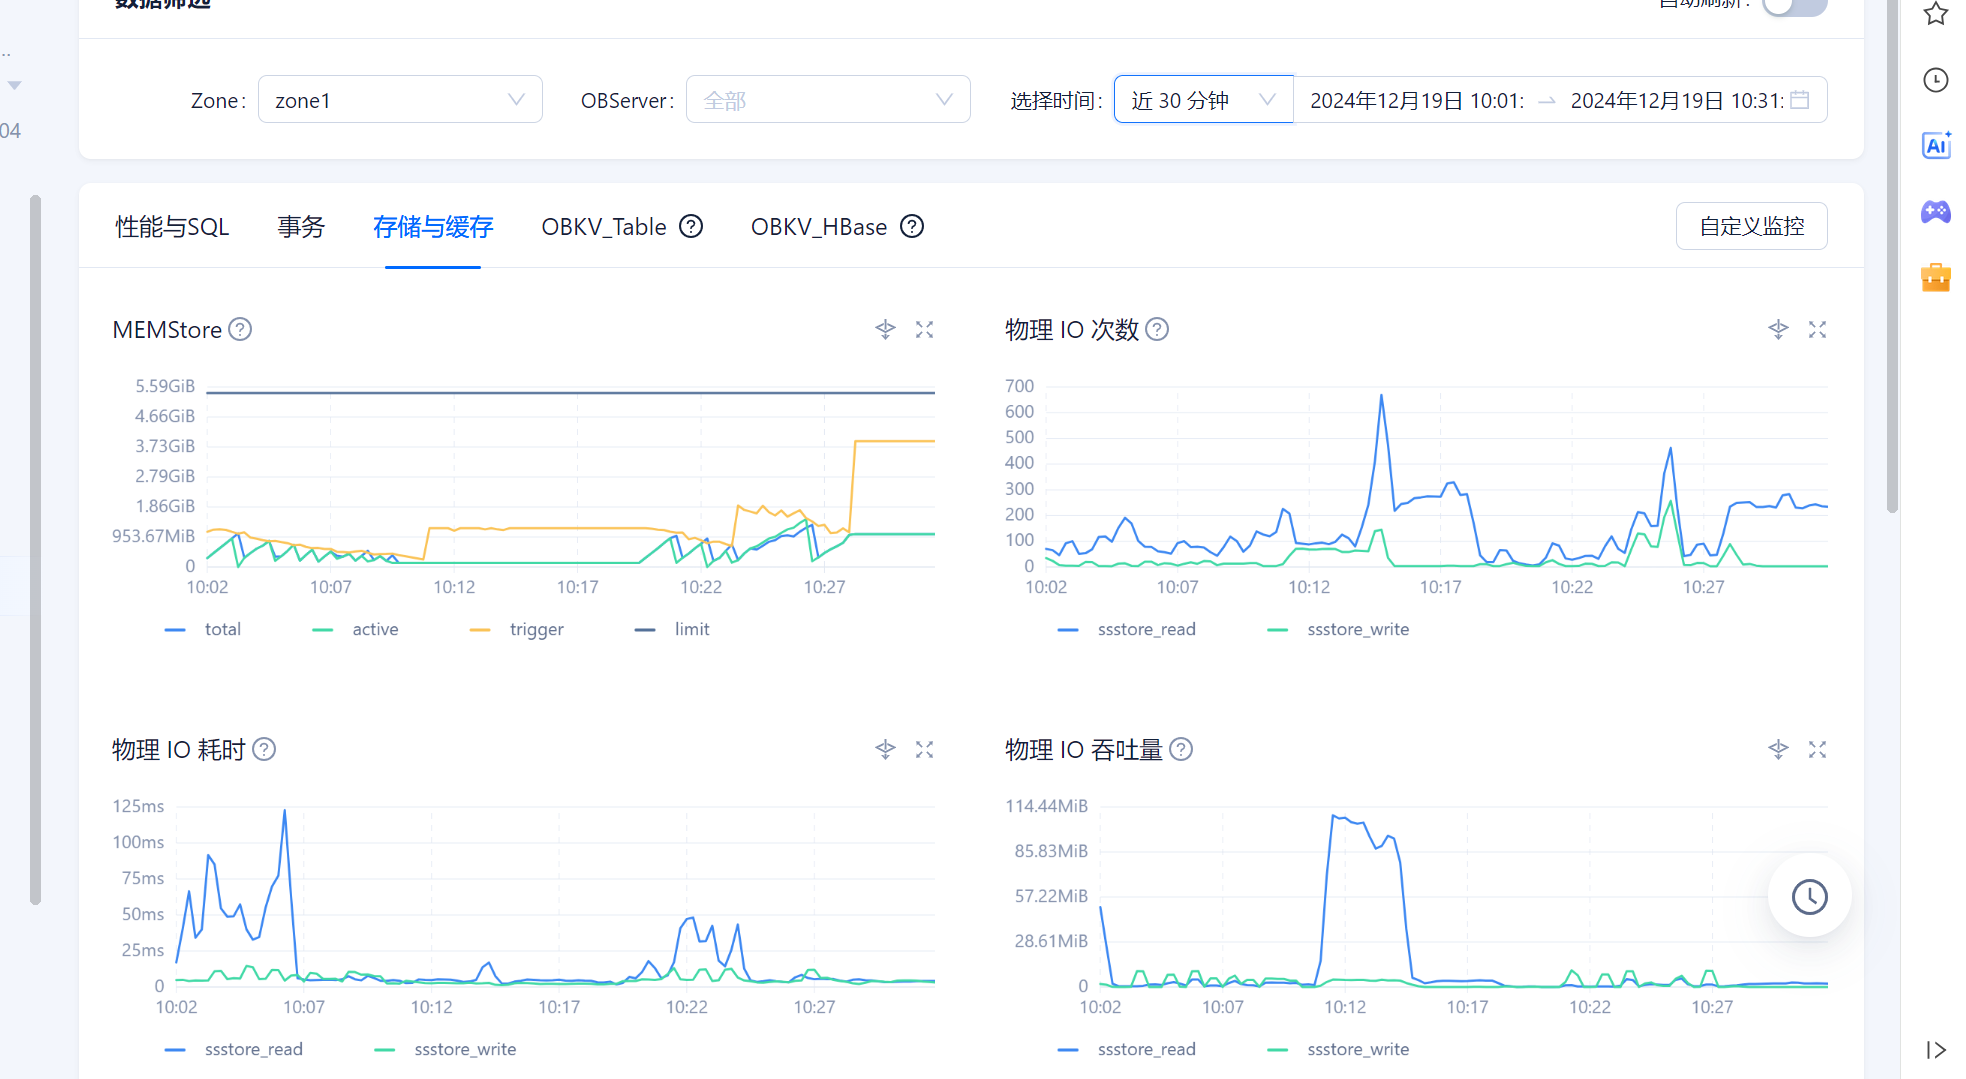The height and width of the screenshot is (1079, 1966).
Task: Expand 物理 IO 次数 chart to fullscreen
Action: click(1818, 329)
